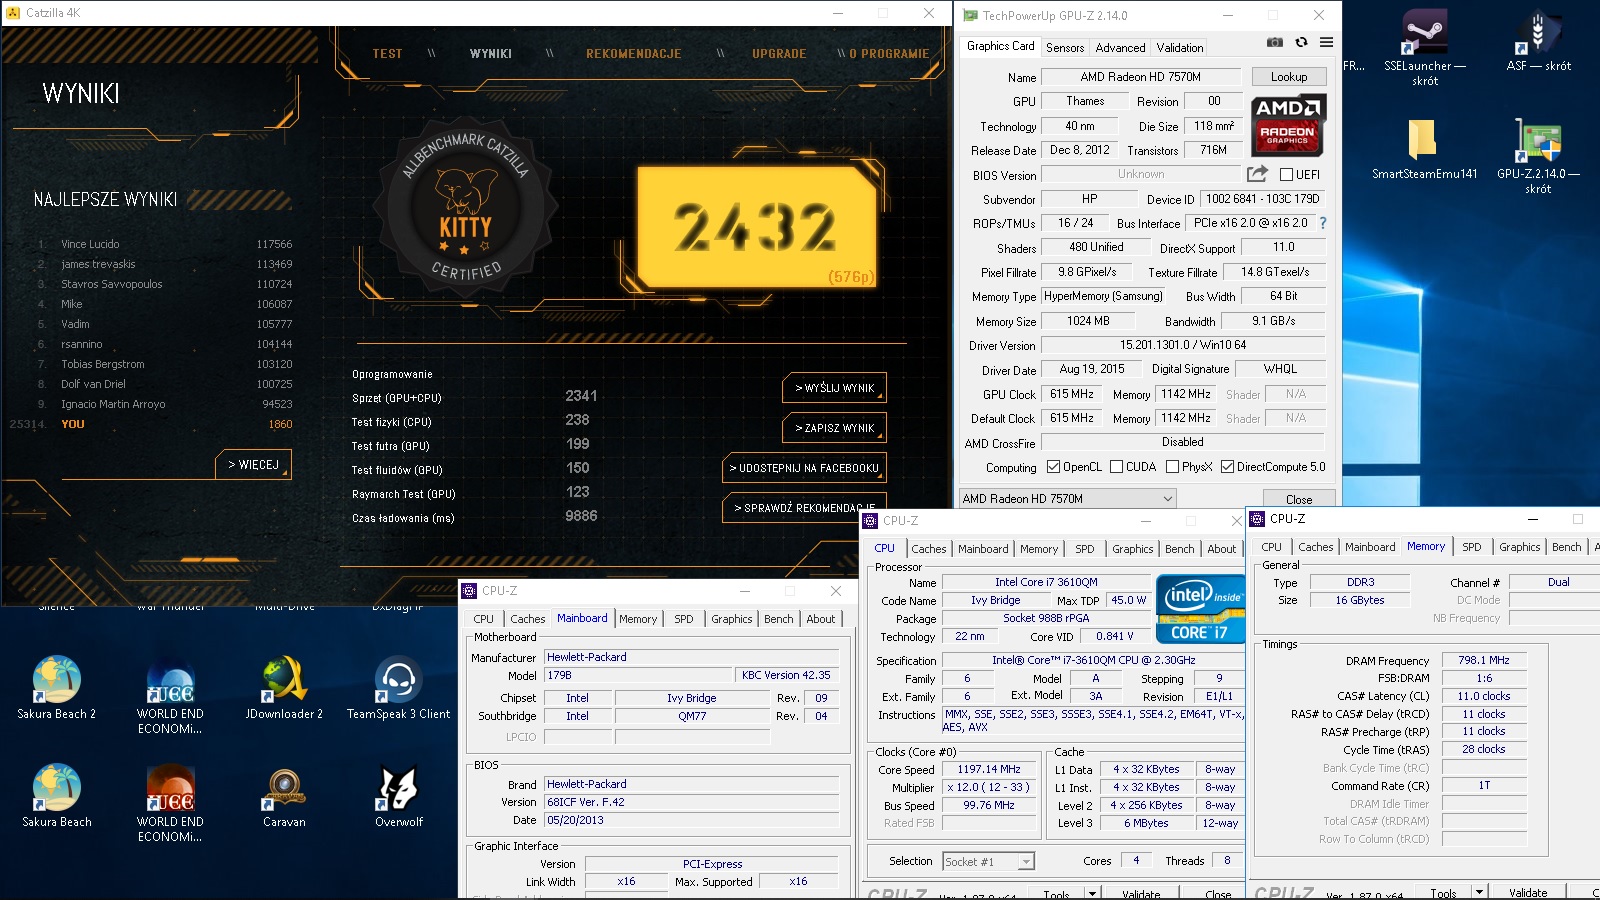Switch to the Advanced tab in GPU-Z
Viewport: 1600px width, 900px height.
coord(1120,48)
